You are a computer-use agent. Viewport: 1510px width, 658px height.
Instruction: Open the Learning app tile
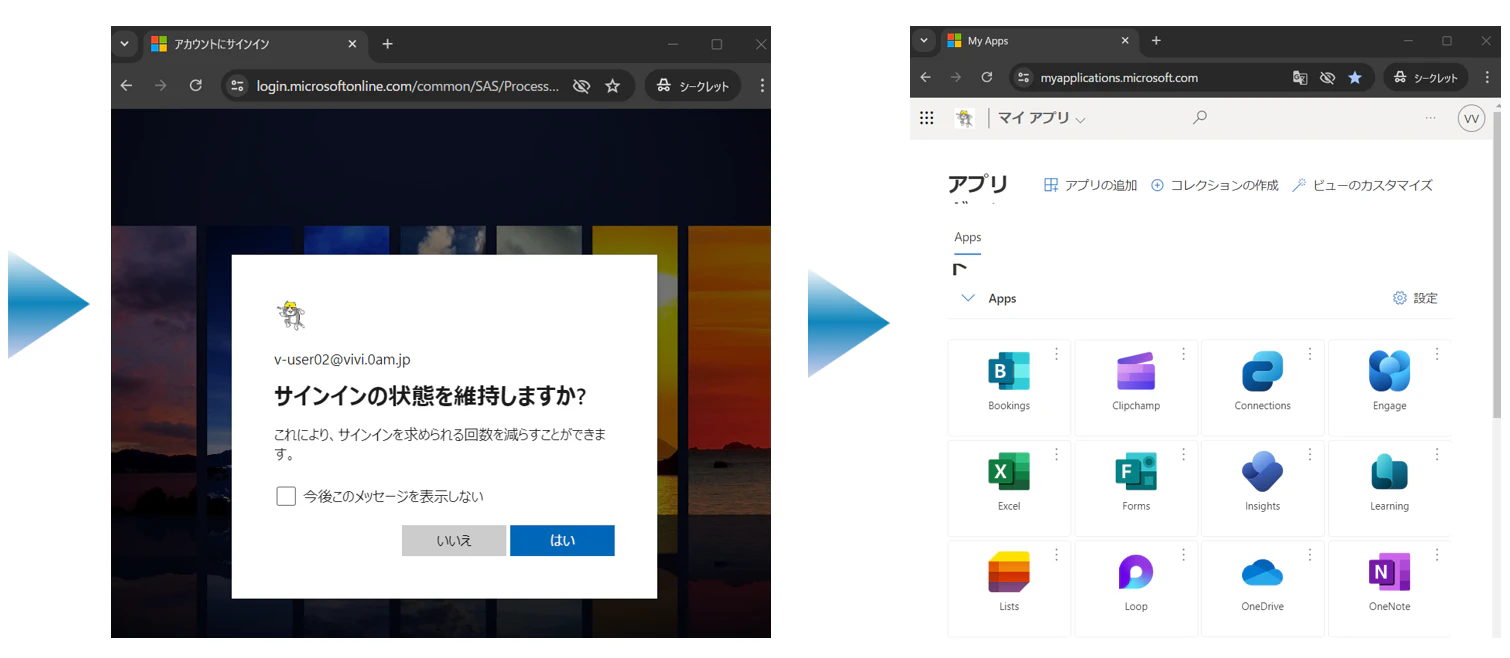(1390, 488)
